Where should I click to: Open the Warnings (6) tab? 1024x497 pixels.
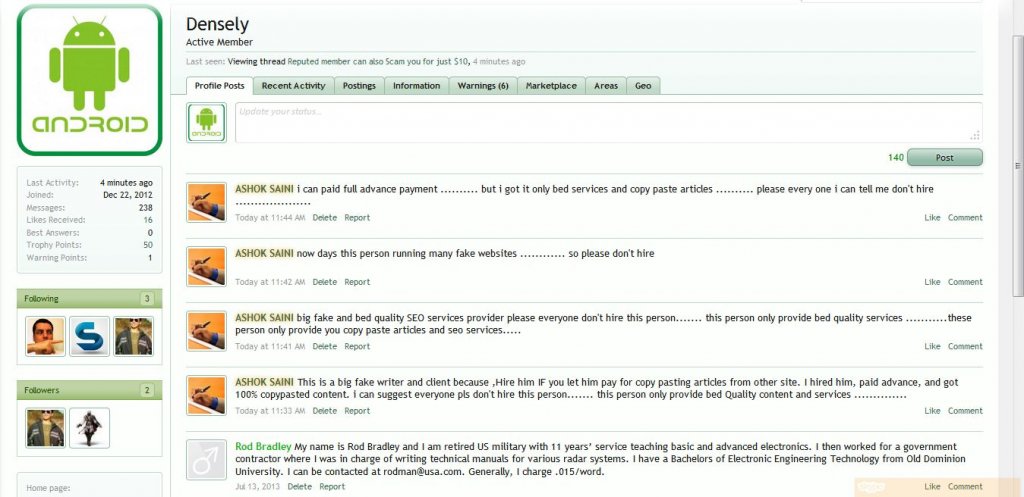tap(483, 86)
